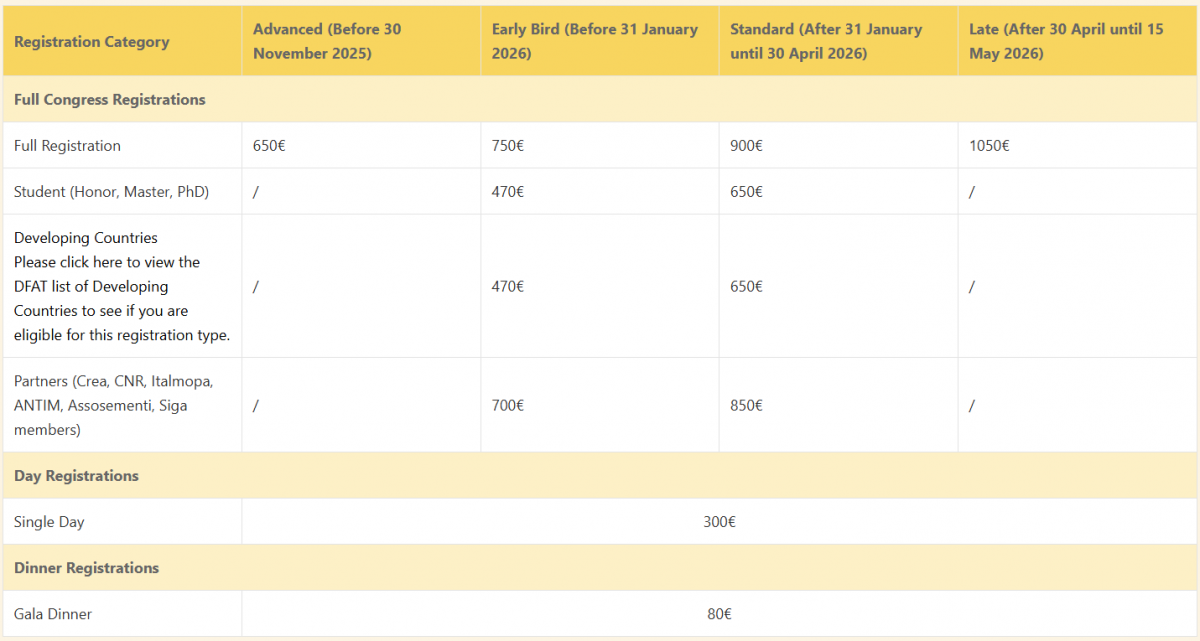The image size is (1200, 641).
Task: Click the 80€ Gala Dinner price
Action: click(x=720, y=614)
